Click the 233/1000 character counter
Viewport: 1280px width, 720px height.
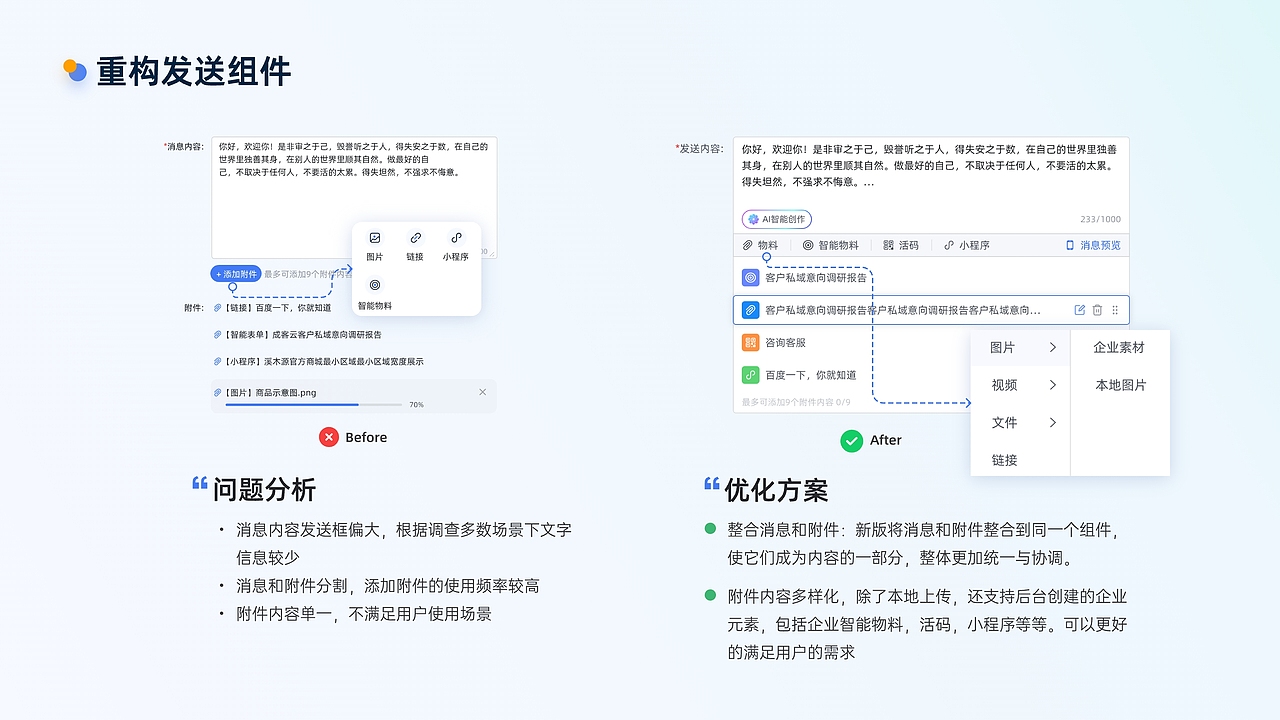tap(1100, 219)
